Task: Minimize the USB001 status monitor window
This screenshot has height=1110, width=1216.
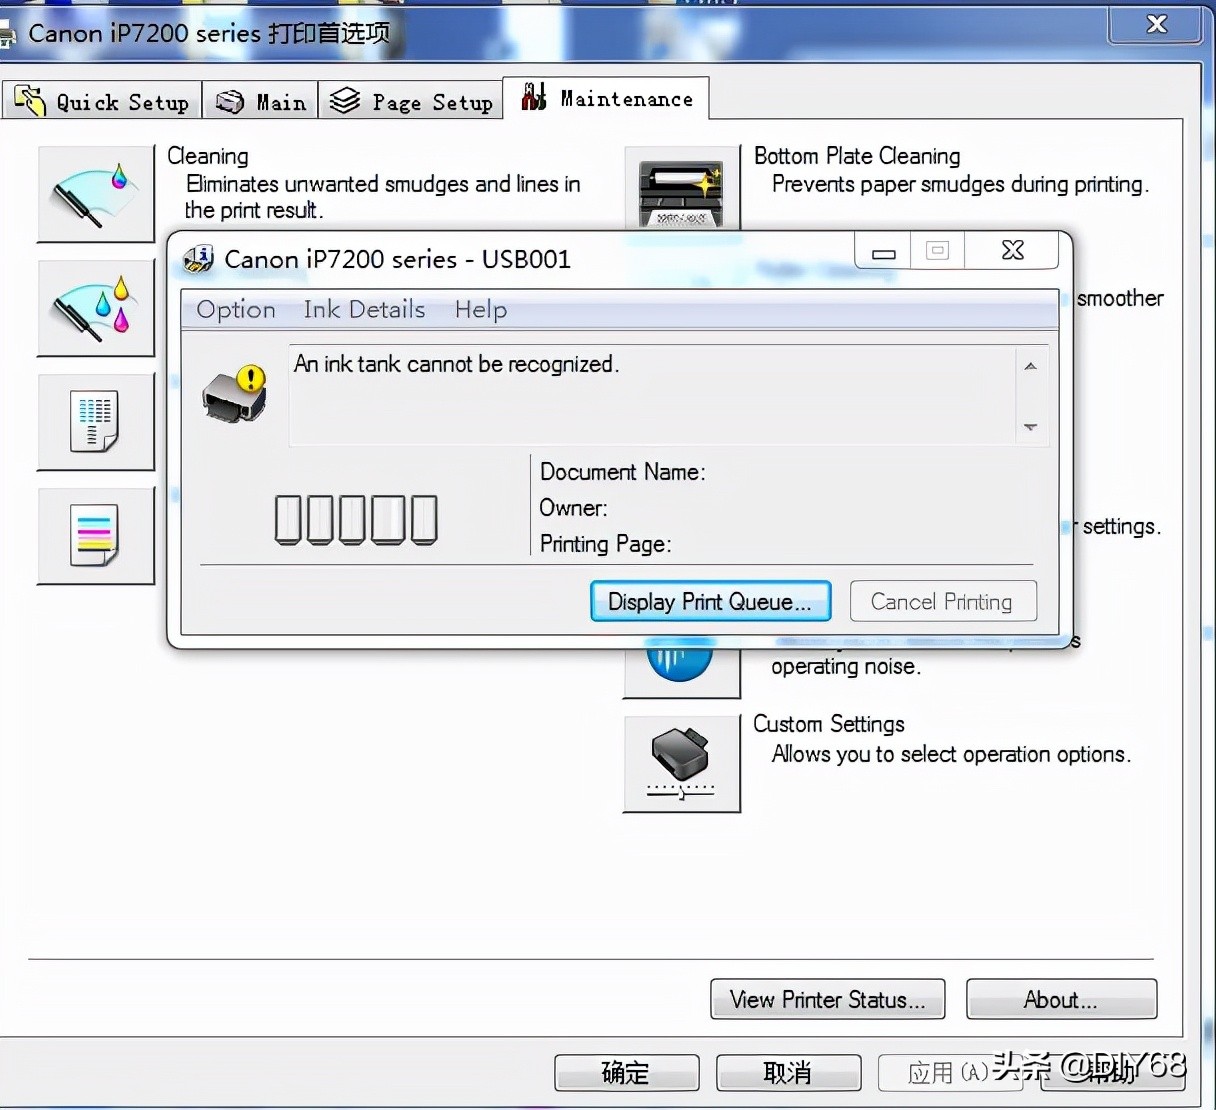Action: 884,251
